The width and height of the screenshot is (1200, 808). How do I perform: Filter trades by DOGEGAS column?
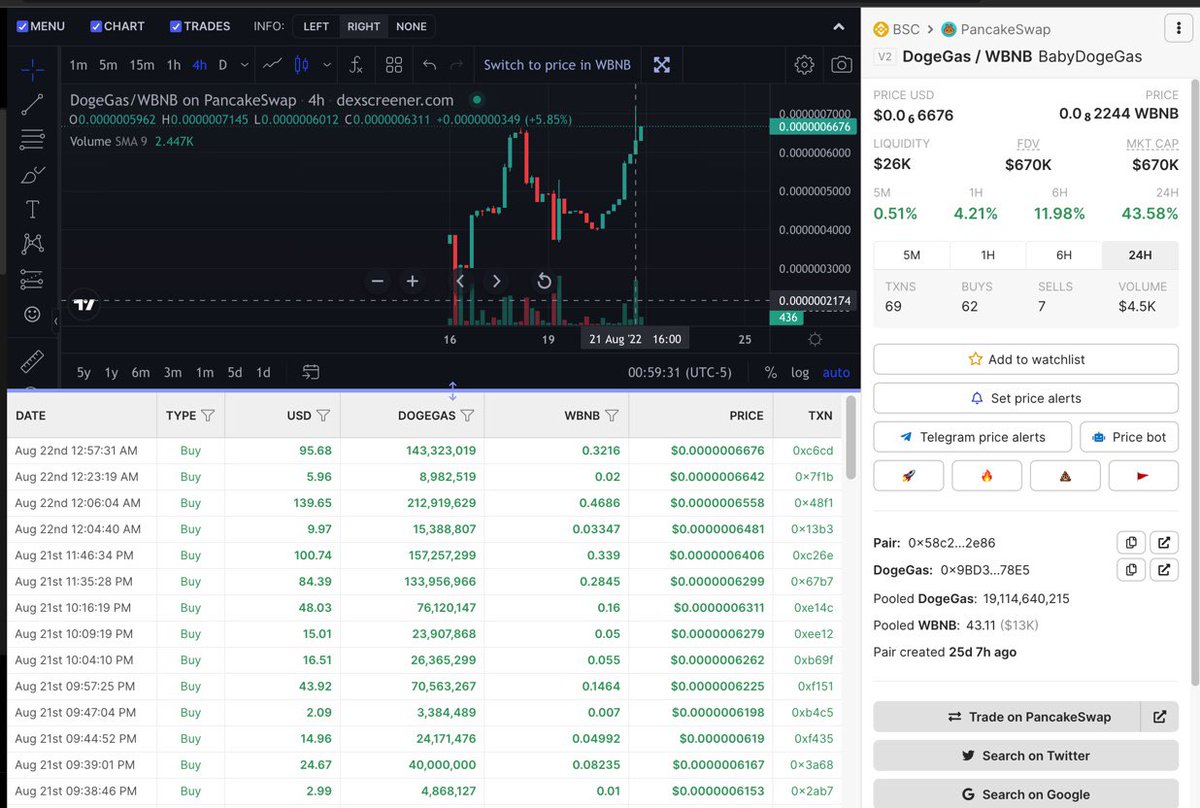point(467,415)
